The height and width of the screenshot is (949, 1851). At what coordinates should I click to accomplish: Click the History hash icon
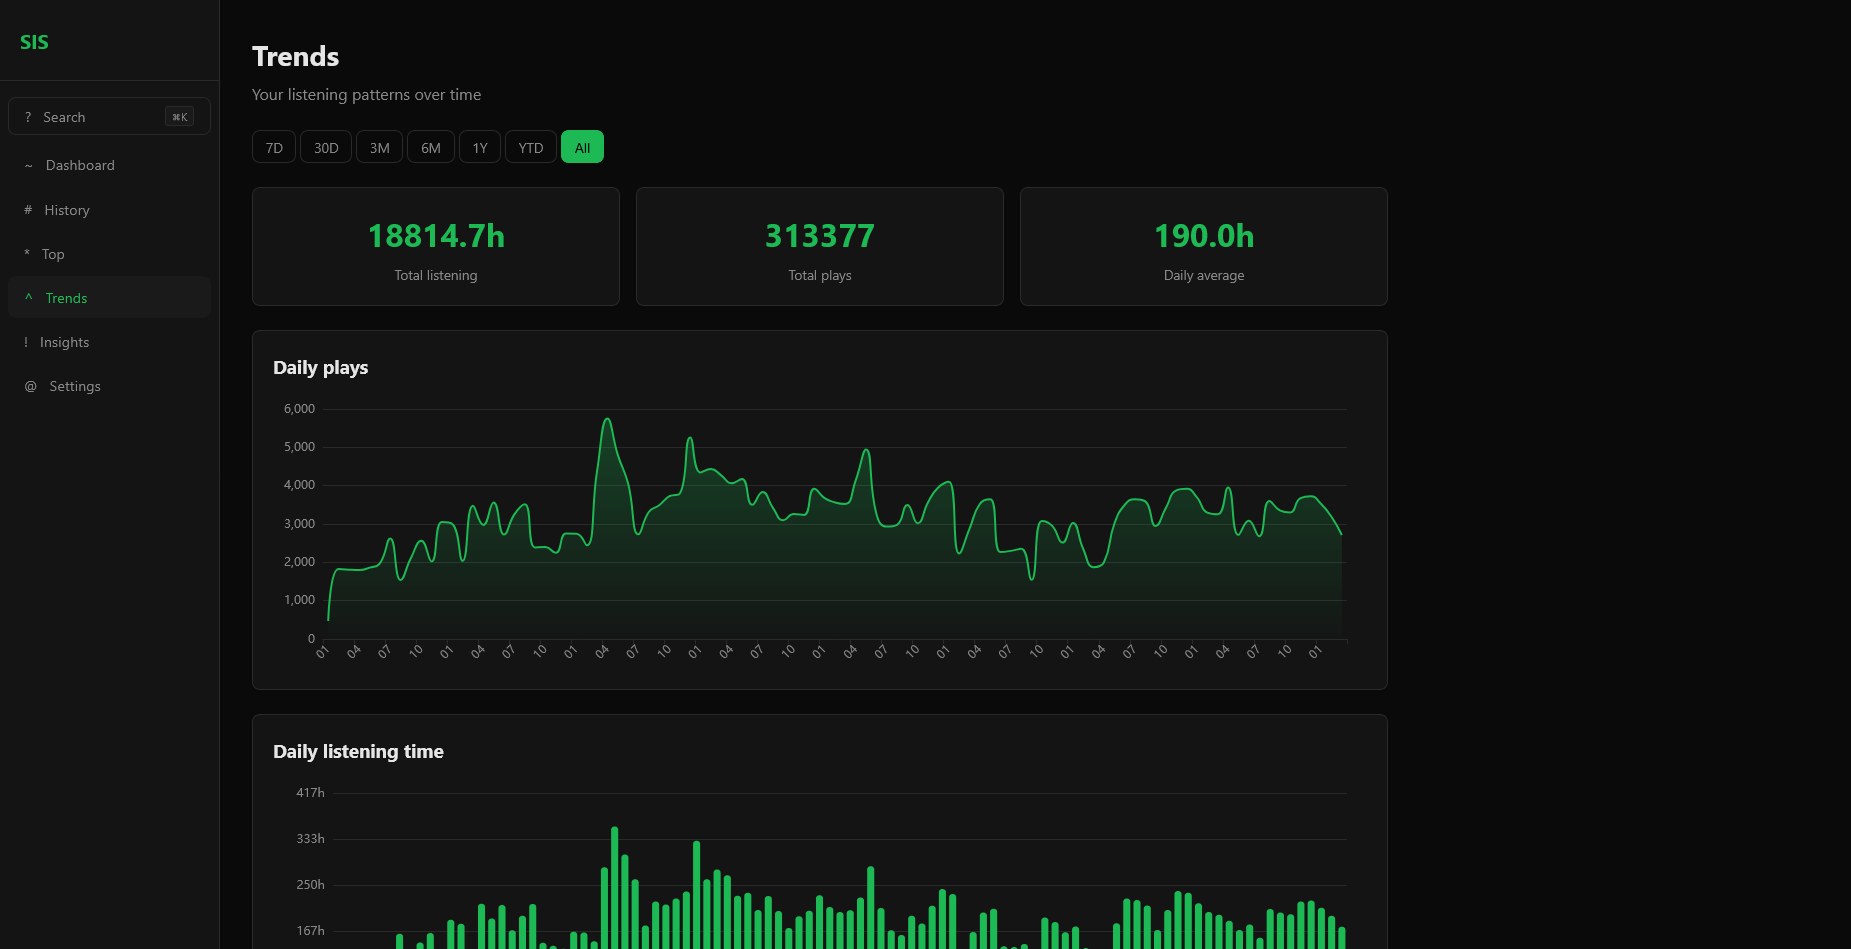pyautogui.click(x=28, y=210)
